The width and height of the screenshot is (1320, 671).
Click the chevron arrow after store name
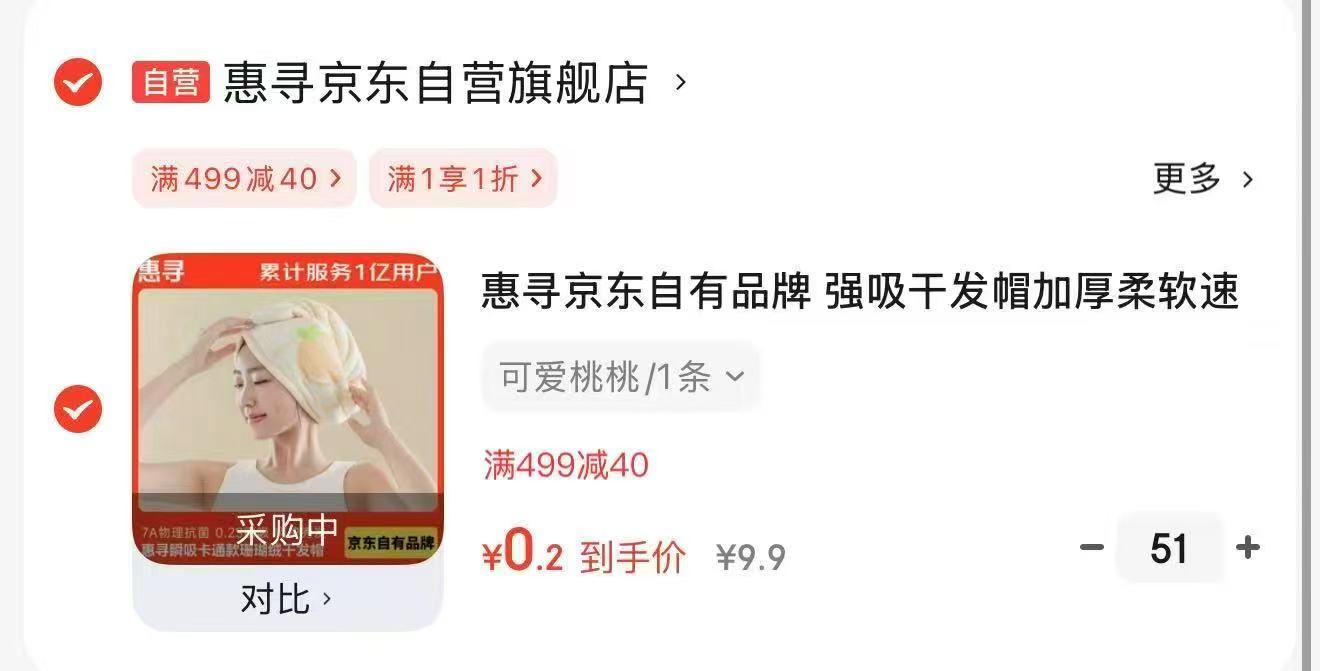click(681, 82)
